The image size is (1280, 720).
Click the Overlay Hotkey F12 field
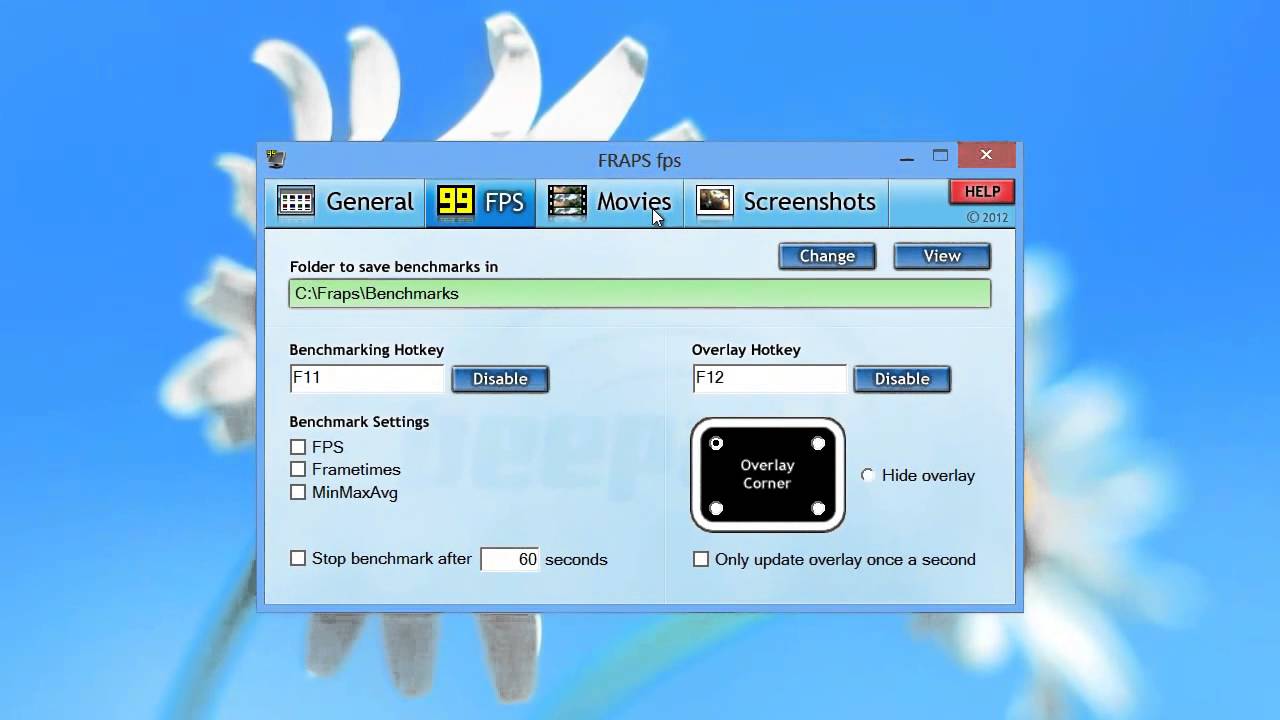pyautogui.click(x=769, y=378)
